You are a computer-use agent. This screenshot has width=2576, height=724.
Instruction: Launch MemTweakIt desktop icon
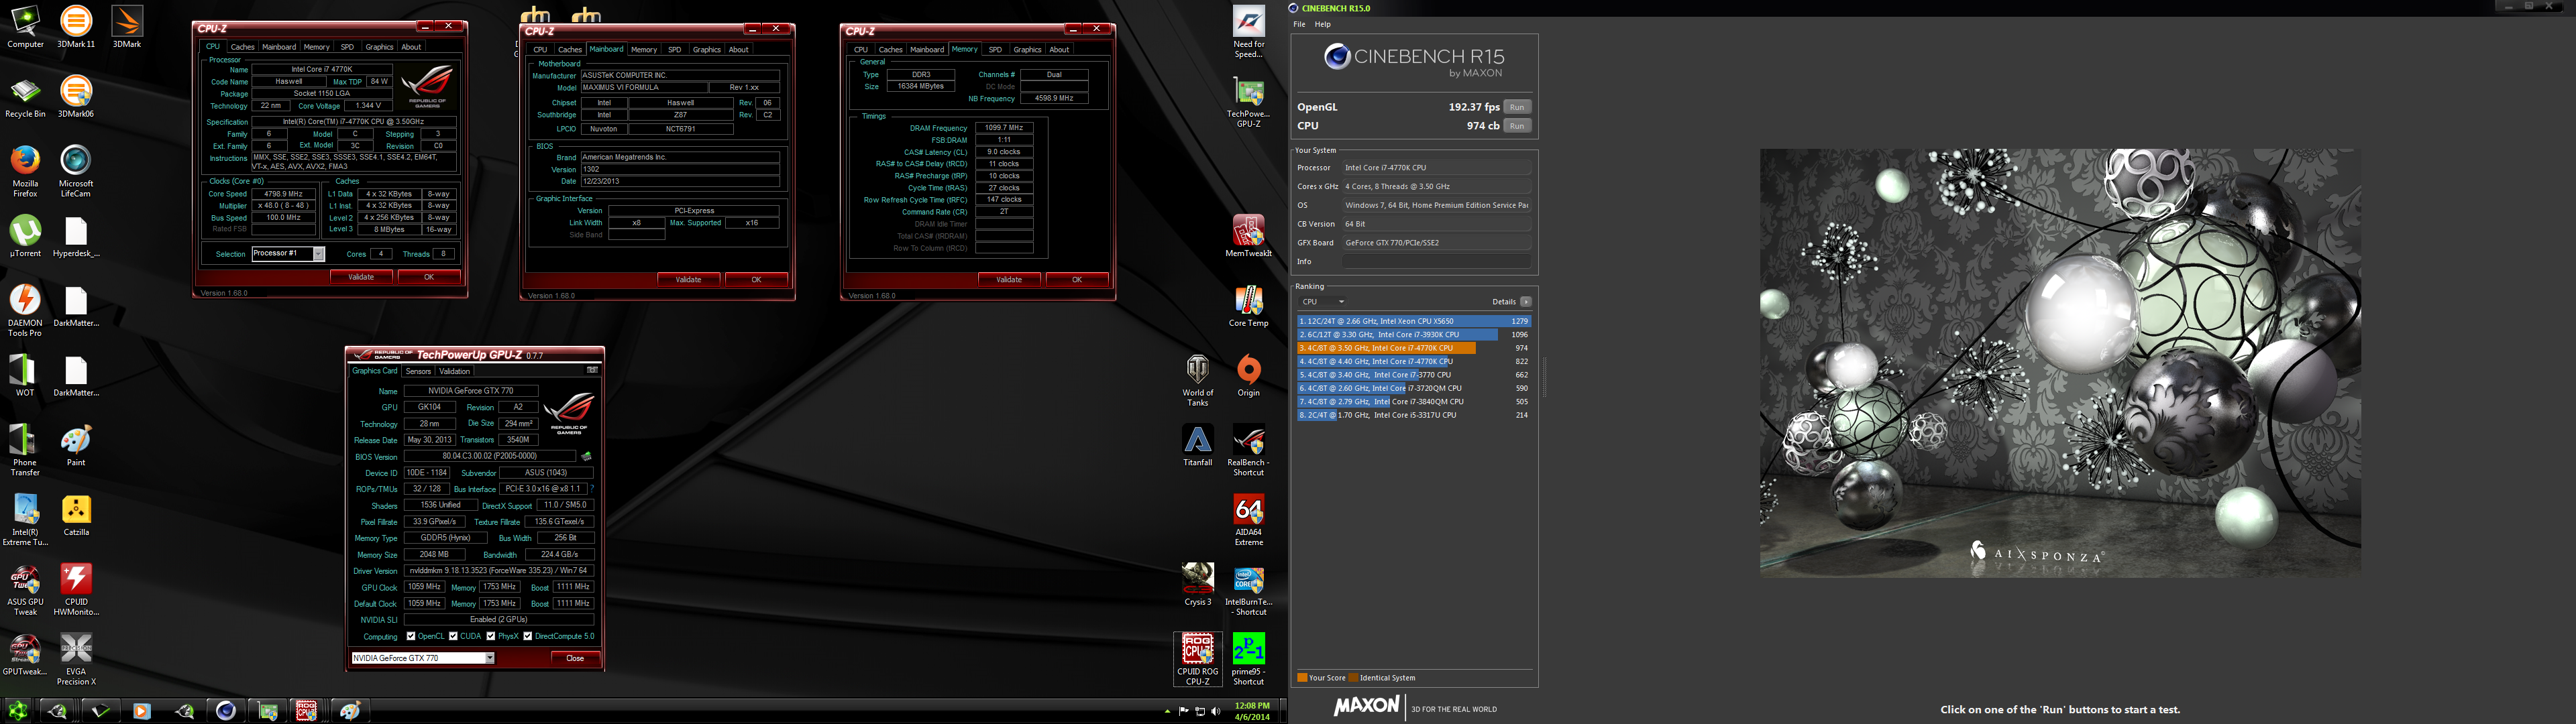pyautogui.click(x=1249, y=236)
